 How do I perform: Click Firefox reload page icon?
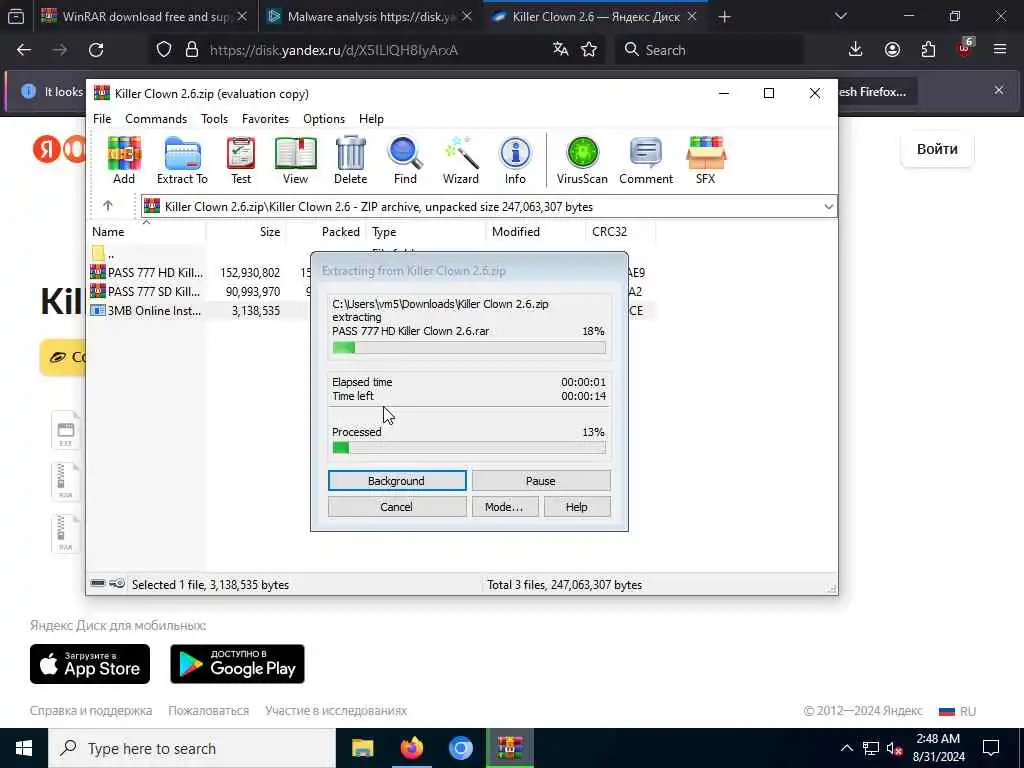96,50
